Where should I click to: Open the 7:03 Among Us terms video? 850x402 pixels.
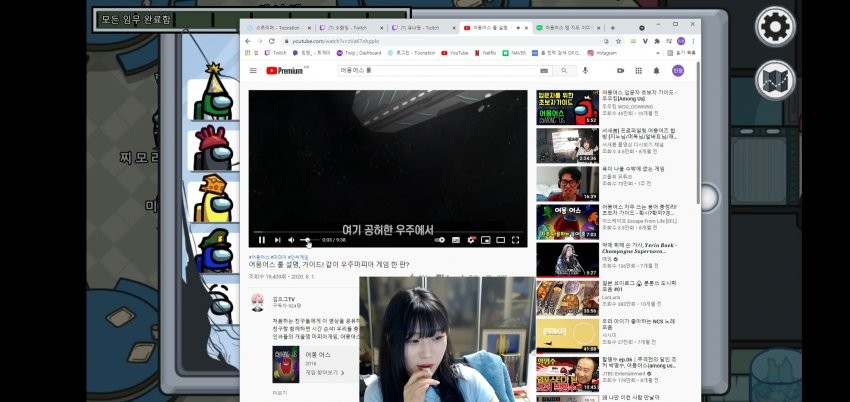(x=568, y=222)
